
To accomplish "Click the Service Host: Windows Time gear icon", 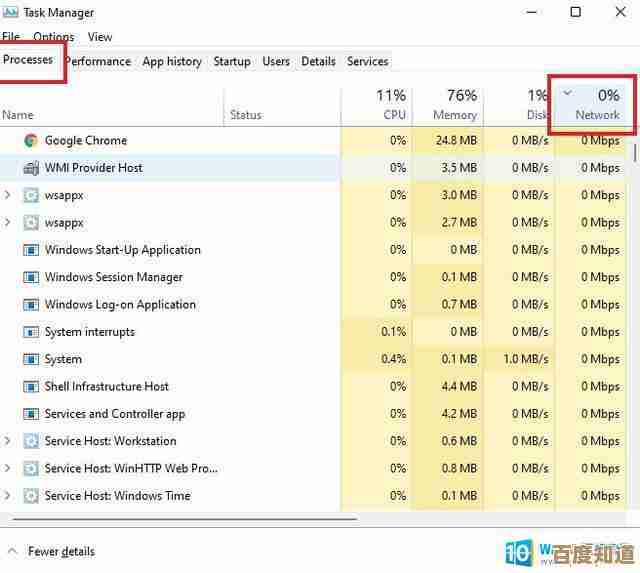I will pos(31,496).
